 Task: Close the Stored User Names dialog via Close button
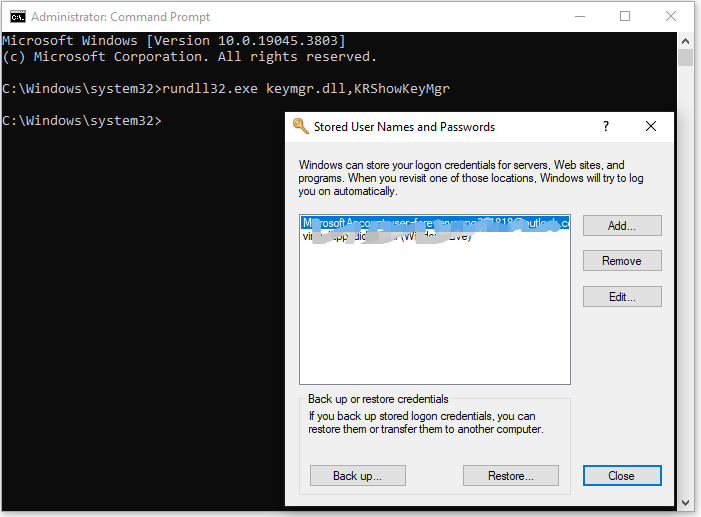[622, 475]
